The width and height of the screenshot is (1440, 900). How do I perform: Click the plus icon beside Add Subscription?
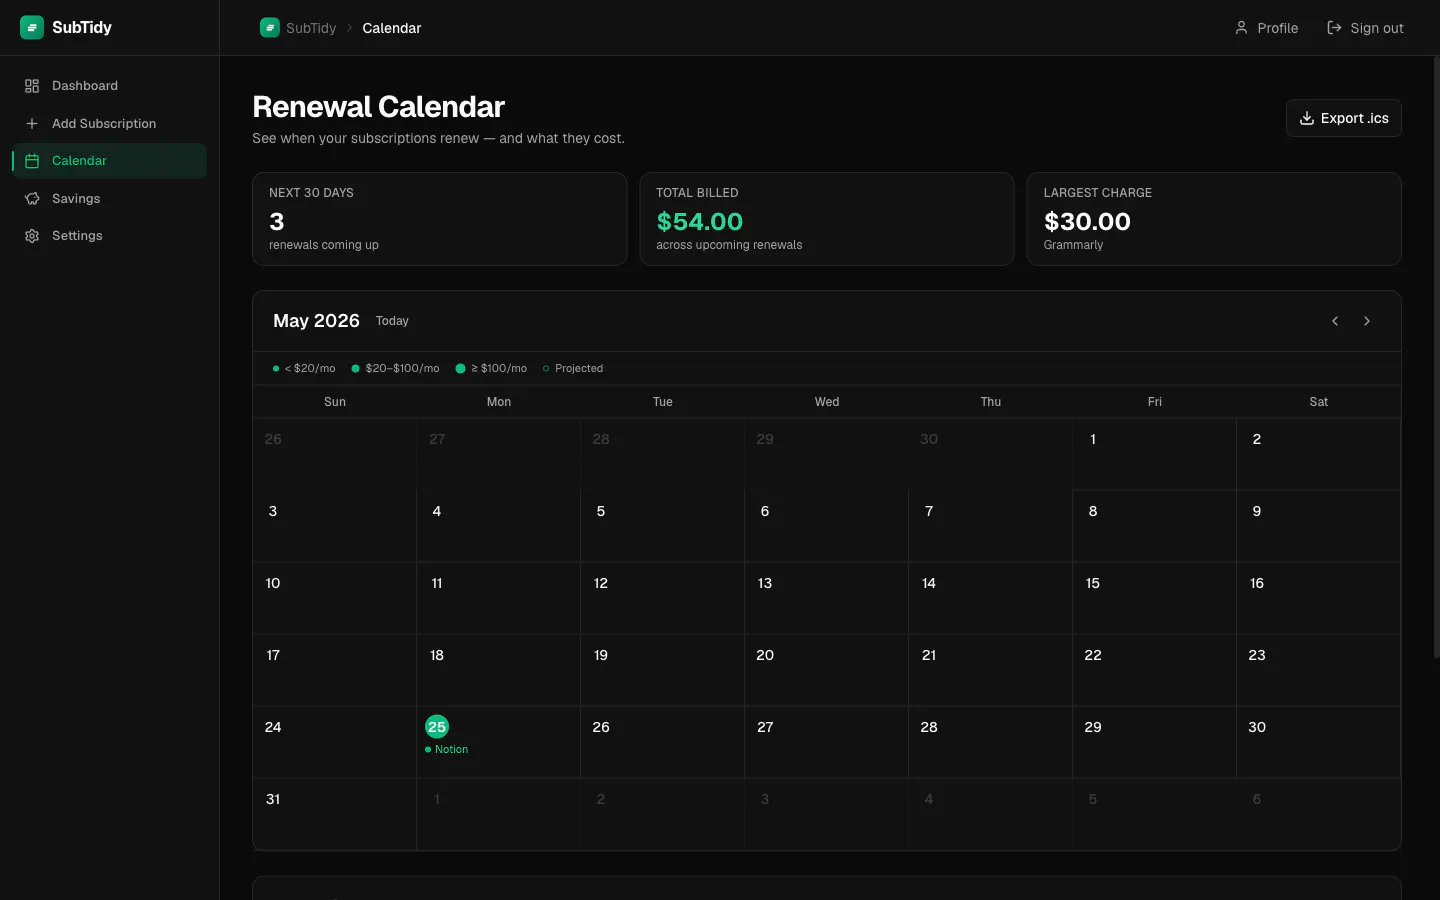32,123
